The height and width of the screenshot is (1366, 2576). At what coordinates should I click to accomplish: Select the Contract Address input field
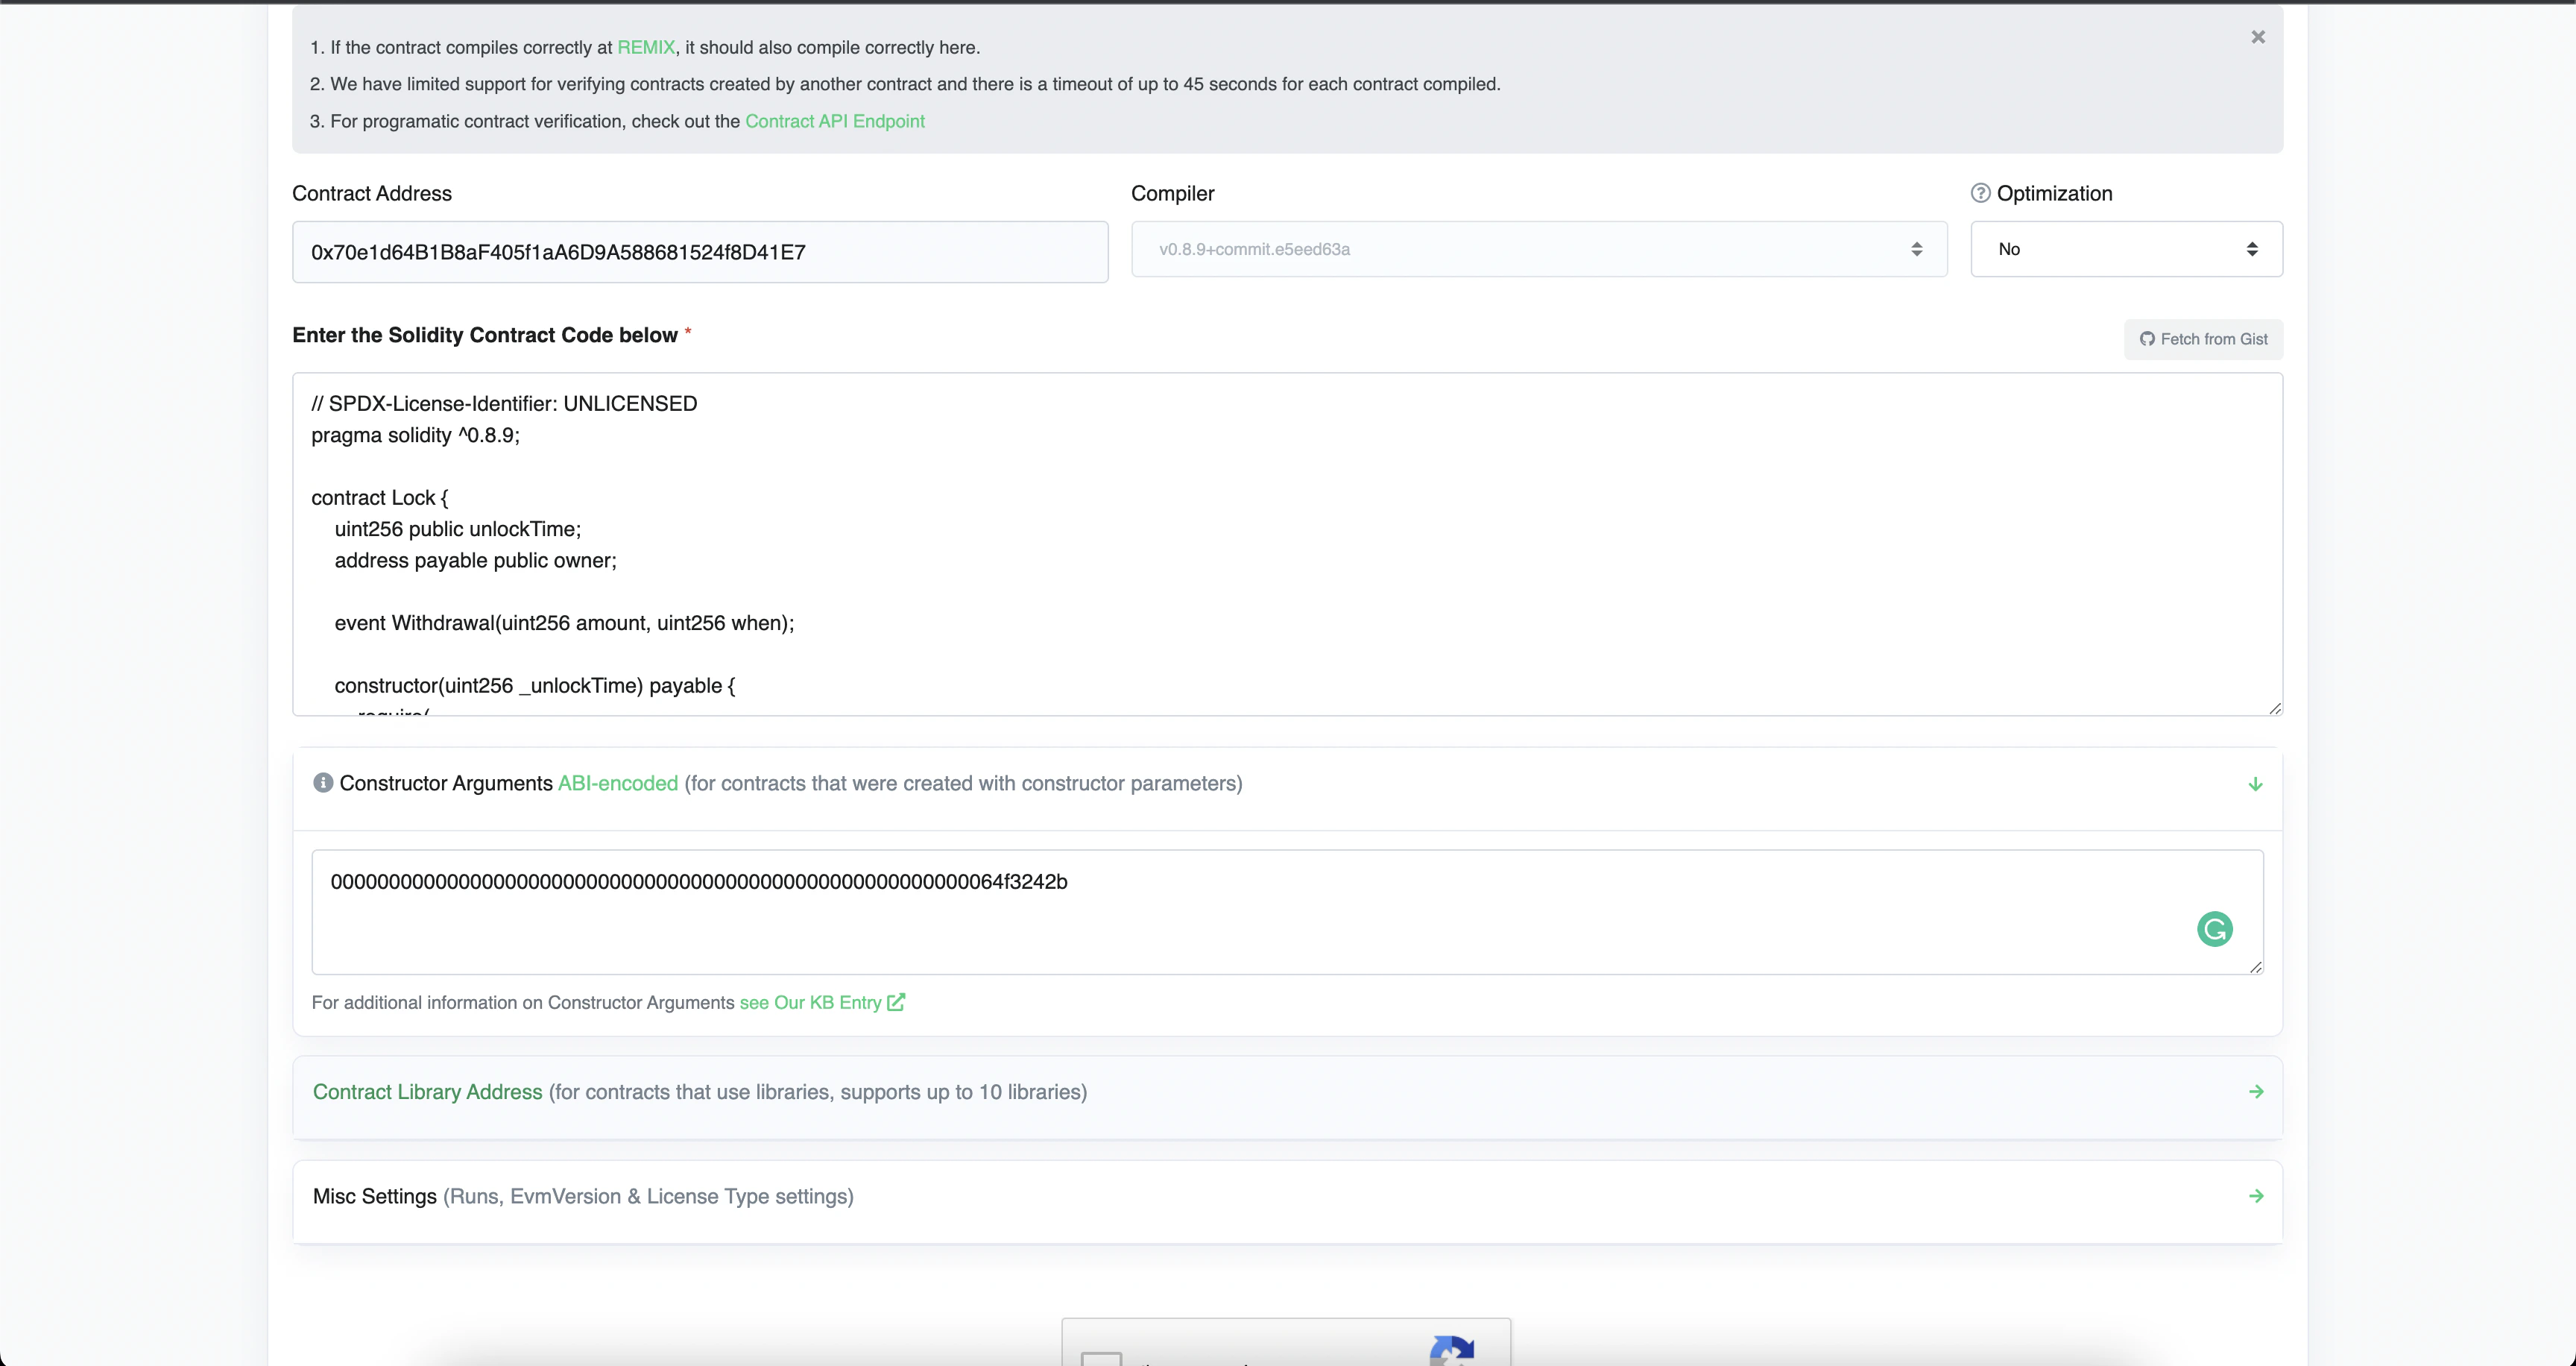coord(699,251)
